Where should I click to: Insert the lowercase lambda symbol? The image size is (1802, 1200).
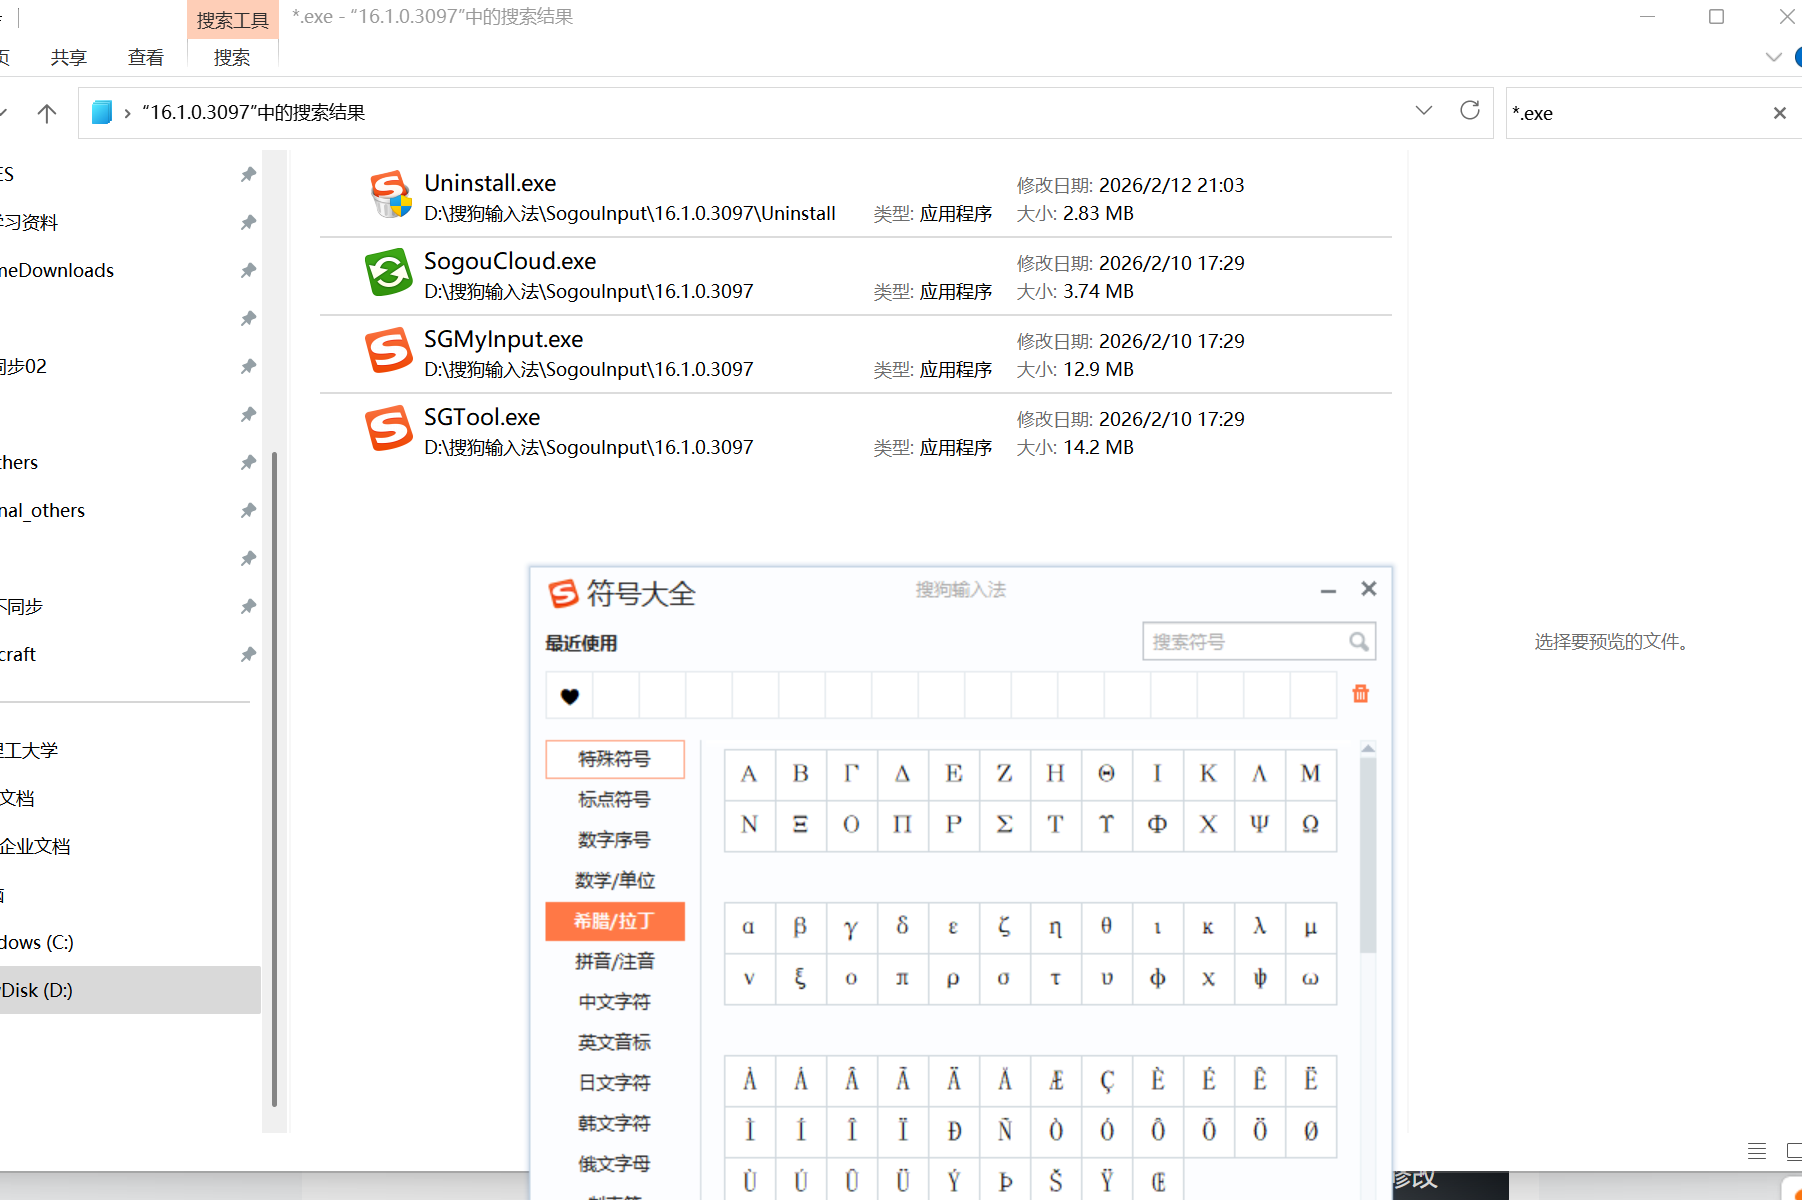coord(1259,927)
